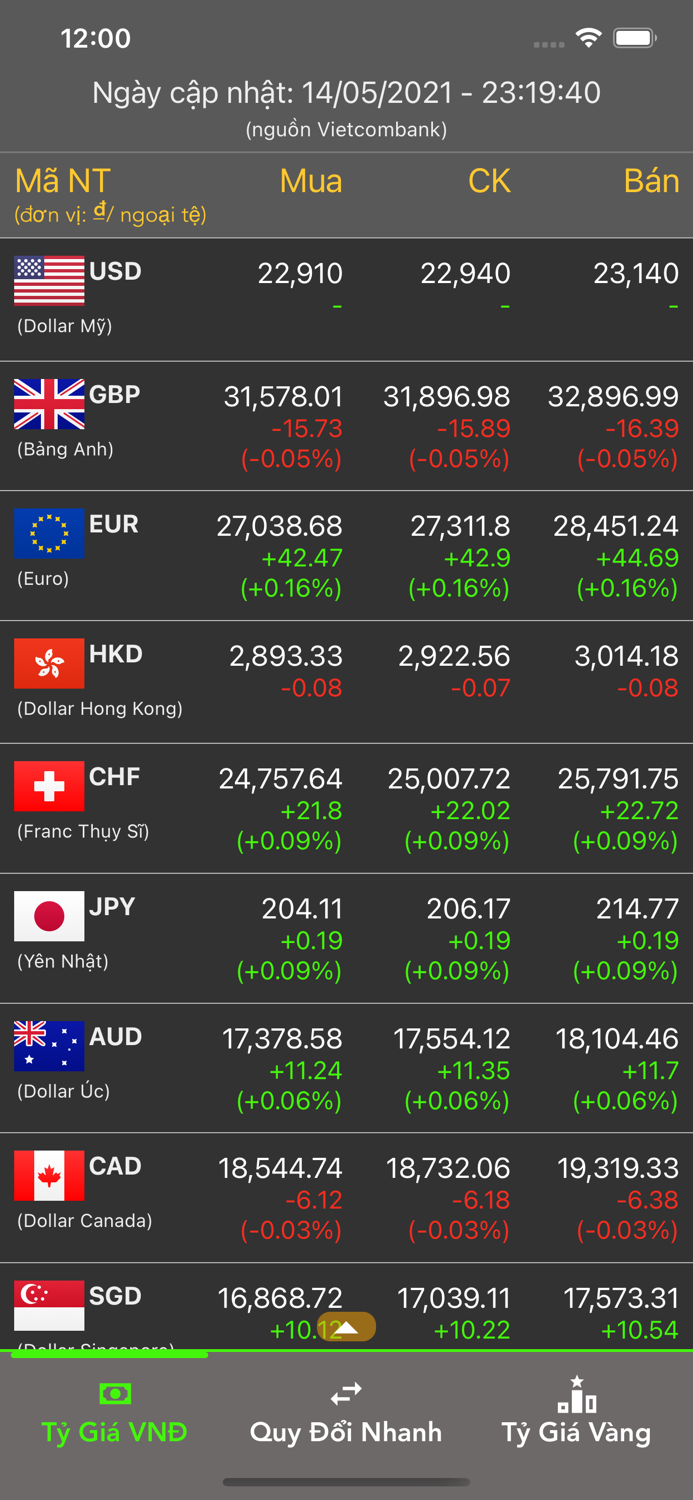The width and height of the screenshot is (693, 1500).
Task: Tap the Mã NT column header
Action: coord(63,182)
